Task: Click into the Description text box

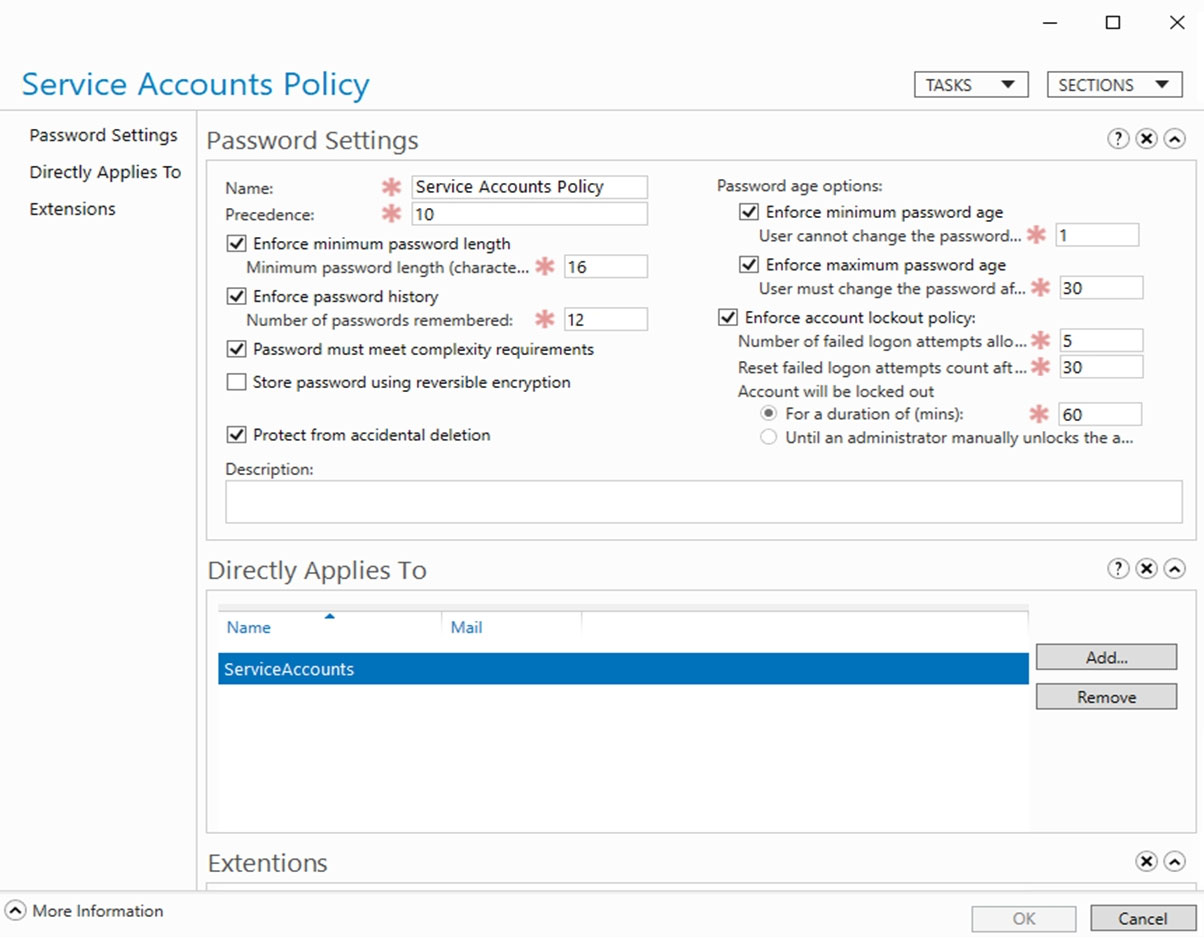Action: tap(703, 502)
